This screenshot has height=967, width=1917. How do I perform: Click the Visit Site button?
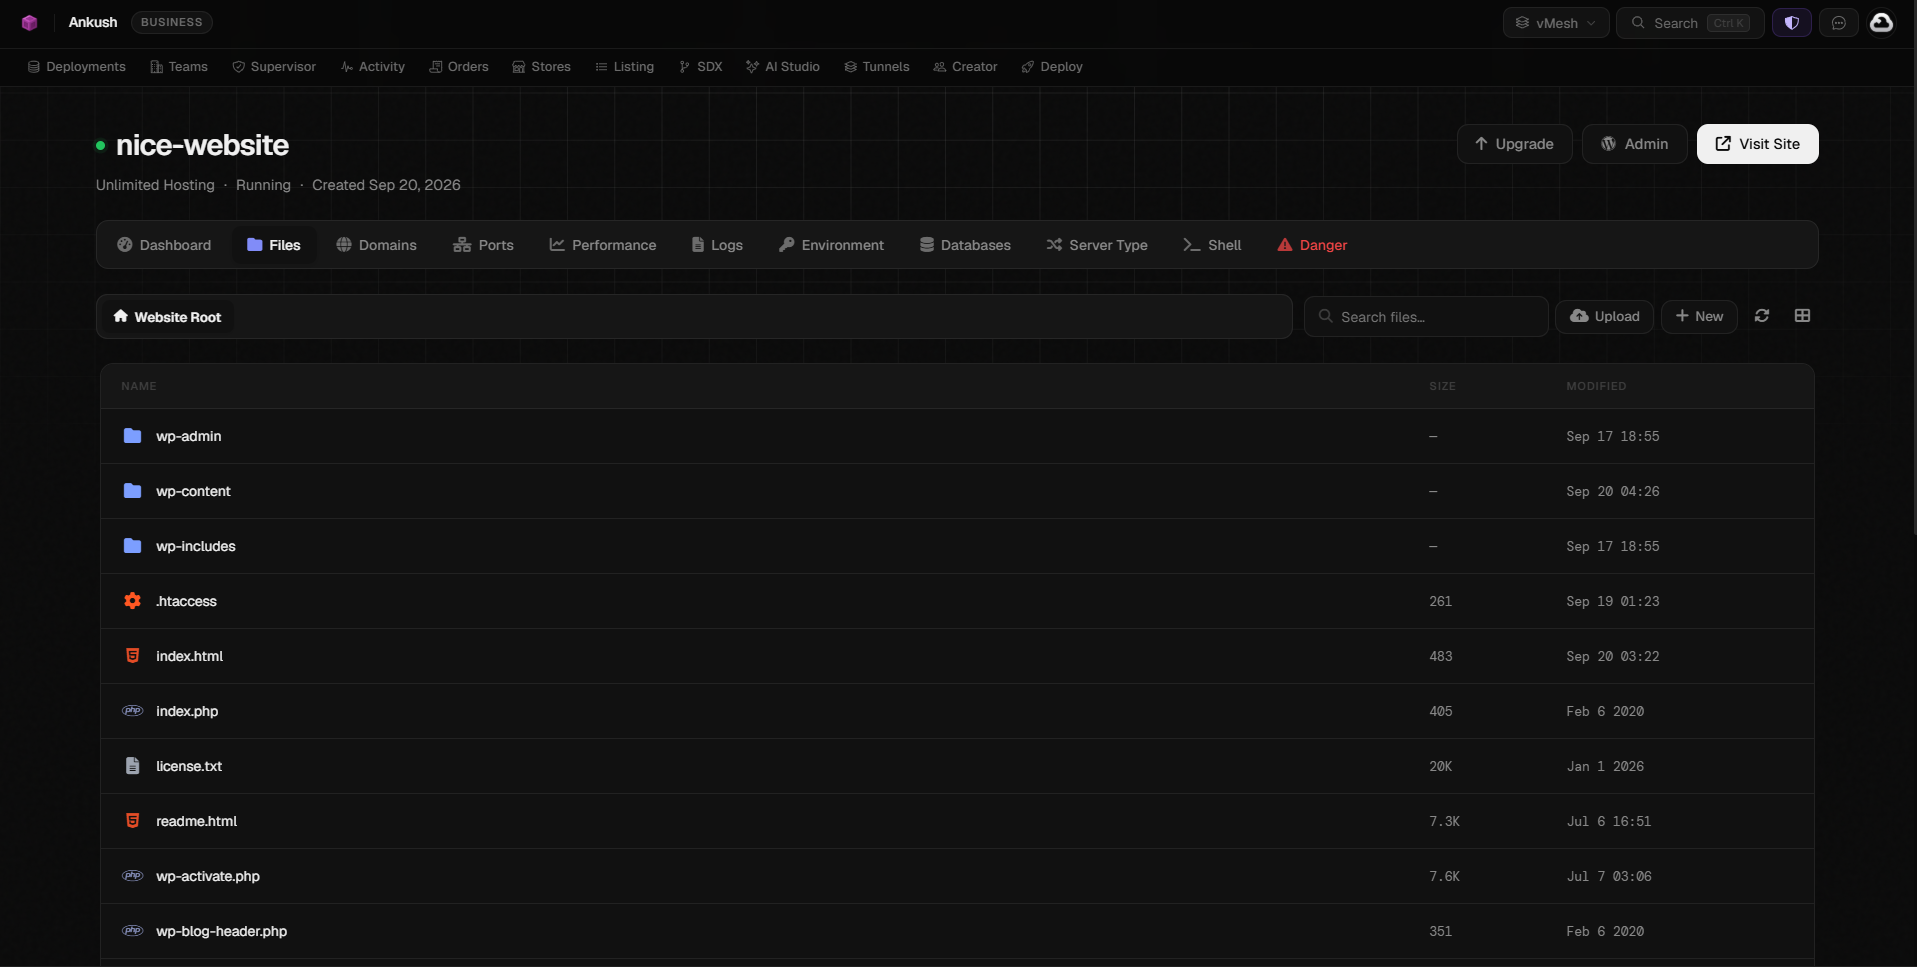coord(1757,144)
